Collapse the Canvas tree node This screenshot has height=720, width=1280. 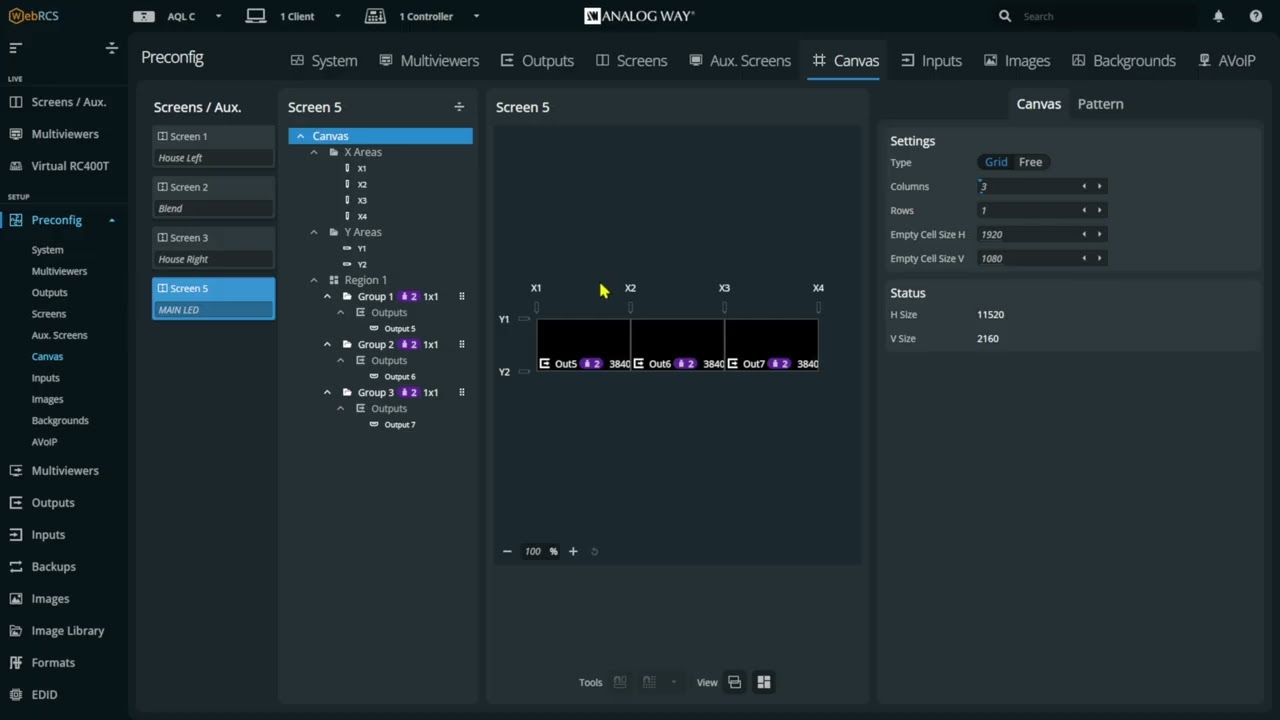click(300, 136)
